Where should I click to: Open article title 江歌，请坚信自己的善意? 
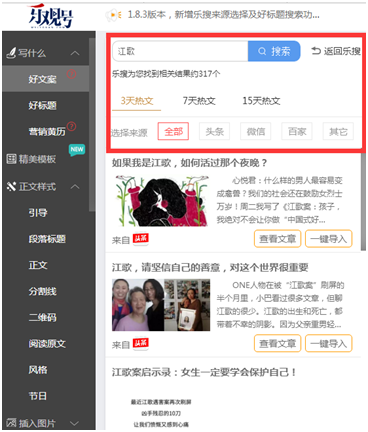click(210, 267)
